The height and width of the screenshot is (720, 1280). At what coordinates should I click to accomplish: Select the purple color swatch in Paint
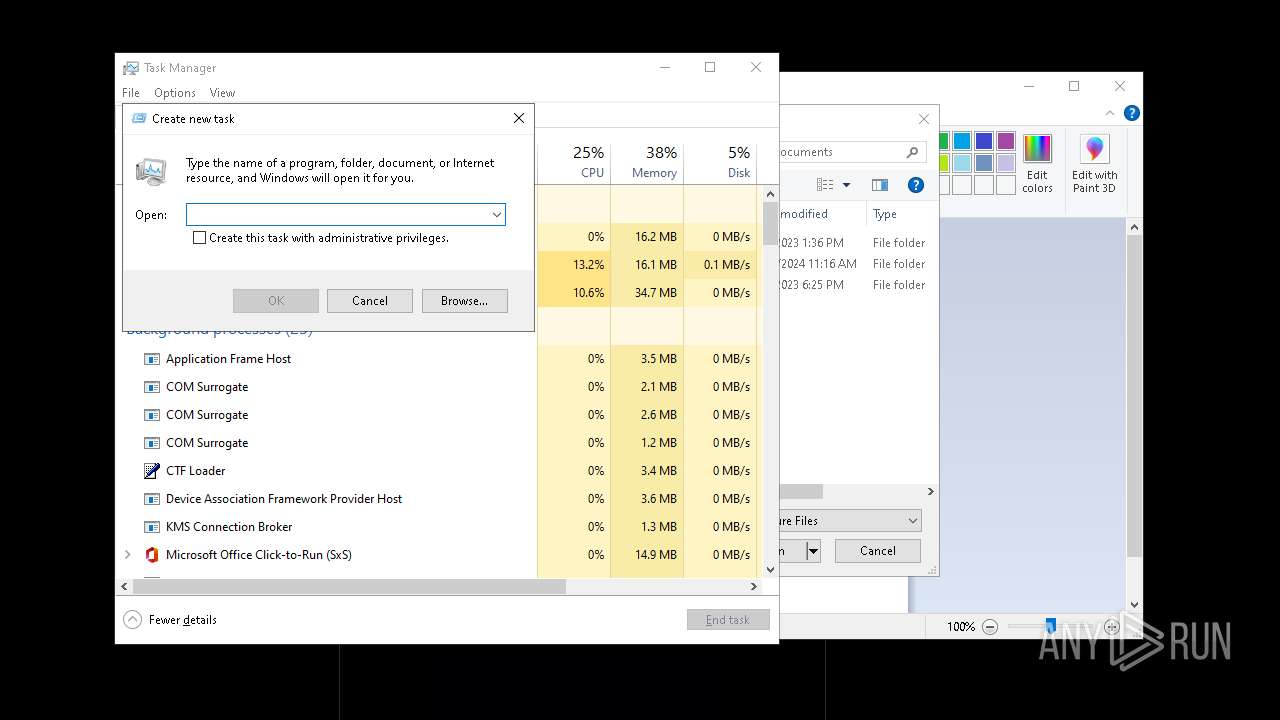click(x=1006, y=141)
